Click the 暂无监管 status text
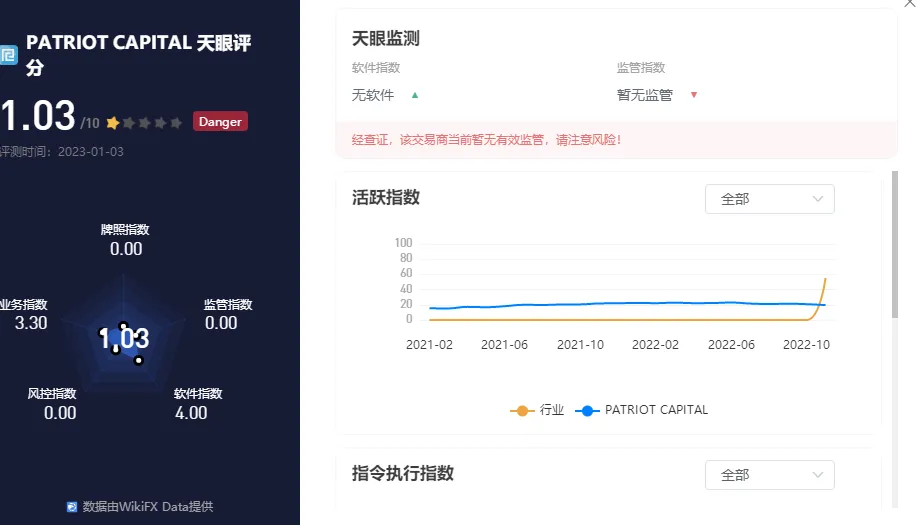Viewport: 919px width, 525px height. pyautogui.click(x=645, y=95)
